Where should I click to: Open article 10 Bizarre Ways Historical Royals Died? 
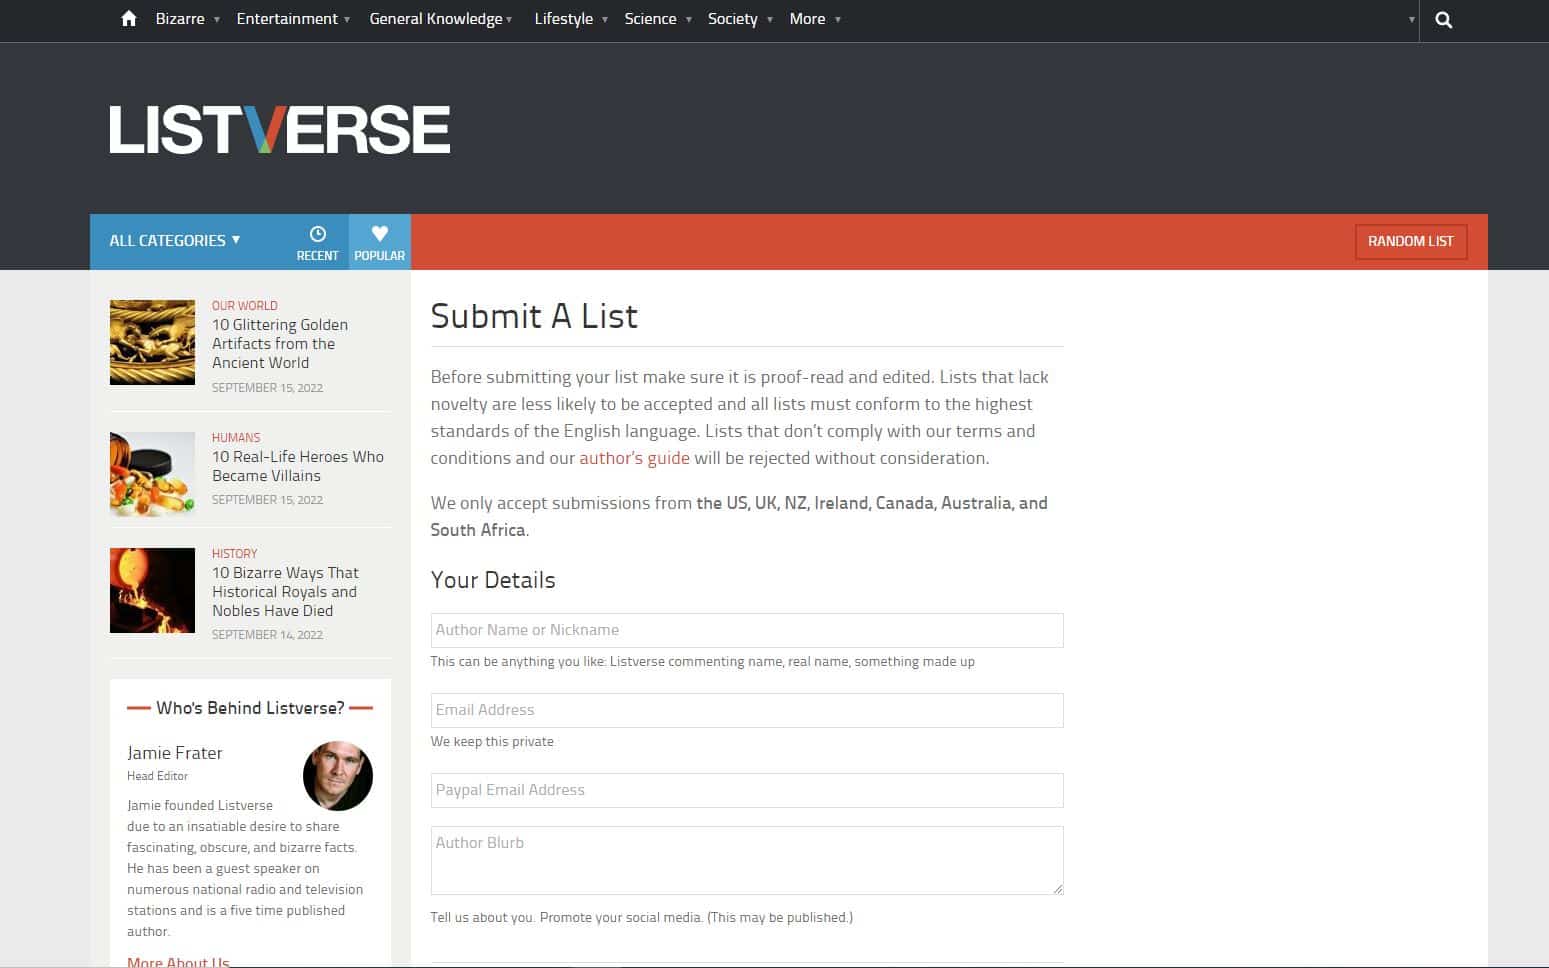tap(285, 592)
